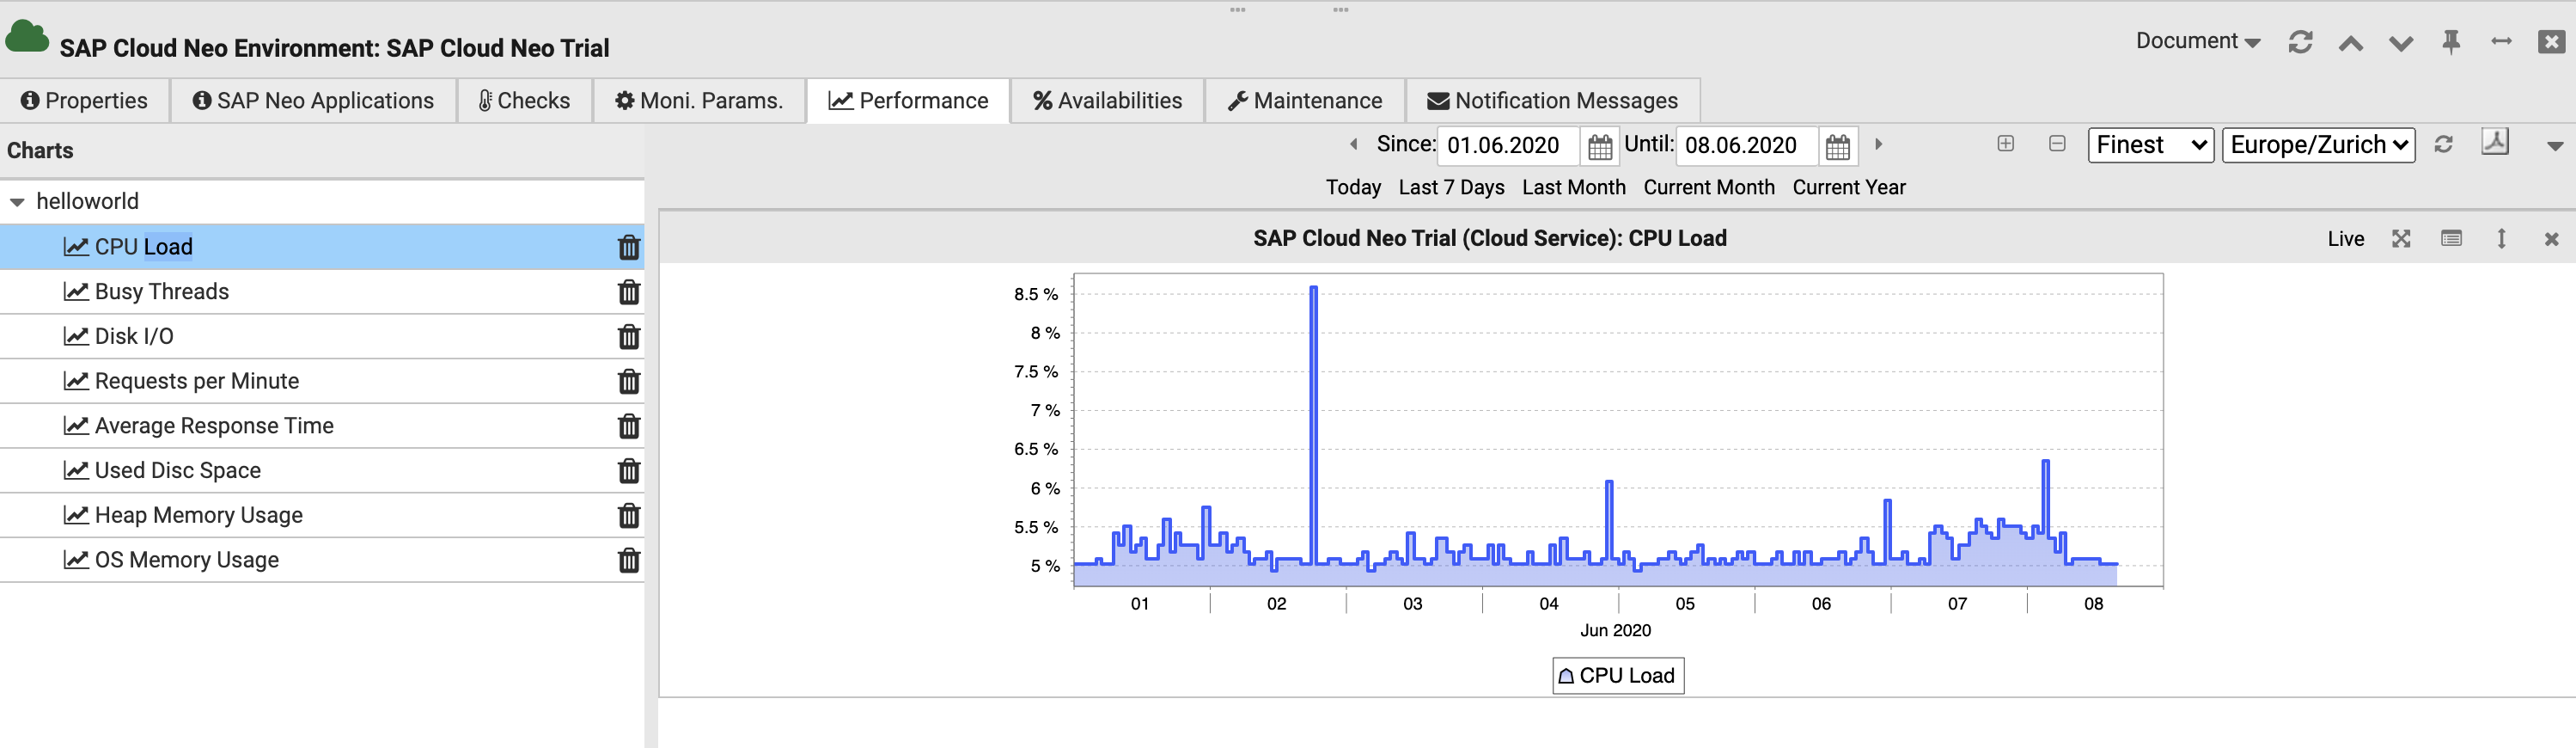This screenshot has height=748, width=2576.
Task: Remove Heap Memory Usage chart via trash
Action: pos(628,516)
